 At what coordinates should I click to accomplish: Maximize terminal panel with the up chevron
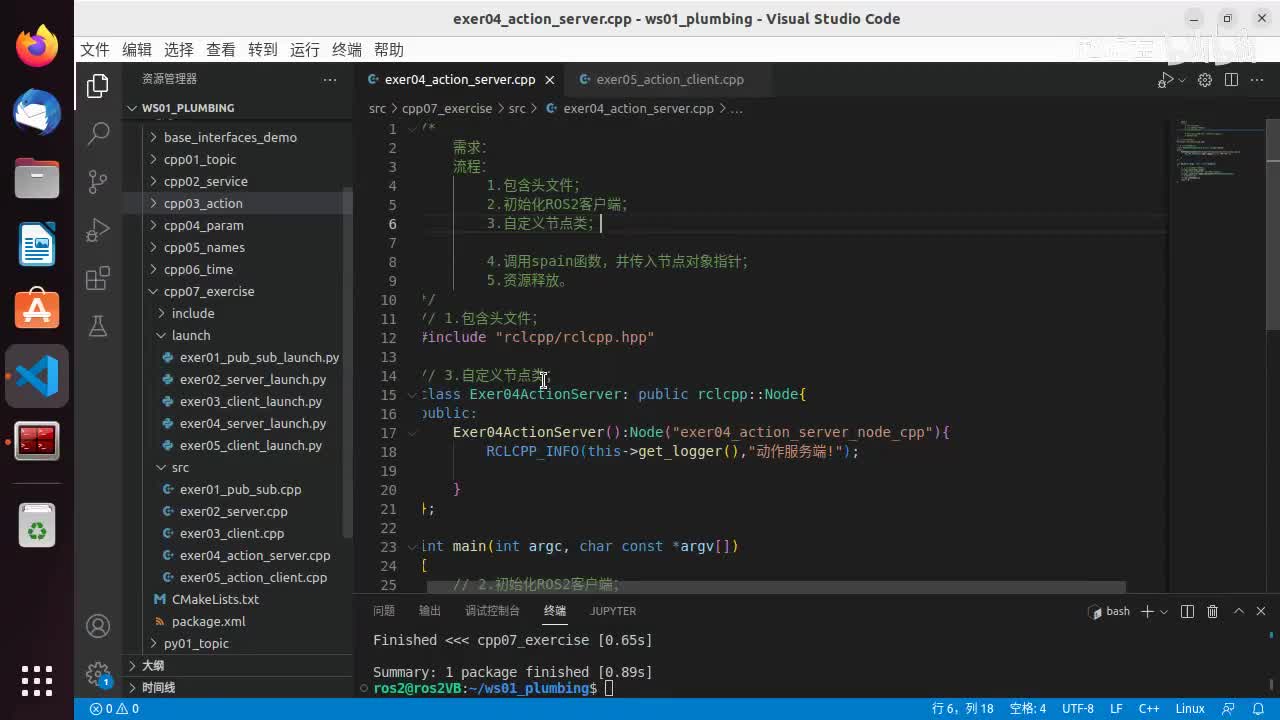click(x=1238, y=611)
